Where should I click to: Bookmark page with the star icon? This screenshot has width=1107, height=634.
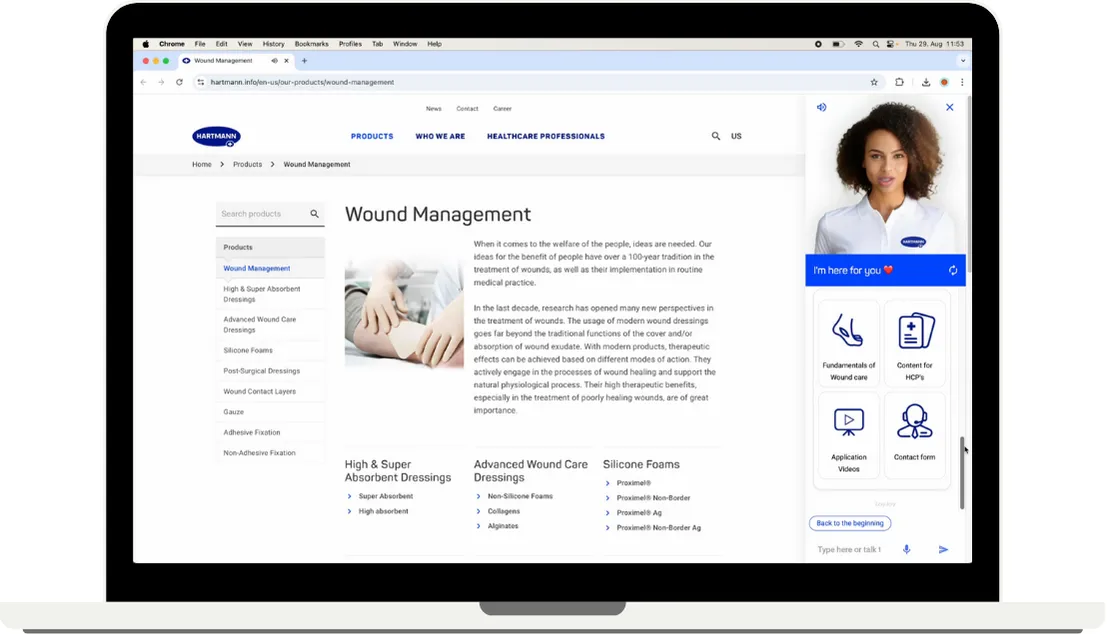coord(873,82)
